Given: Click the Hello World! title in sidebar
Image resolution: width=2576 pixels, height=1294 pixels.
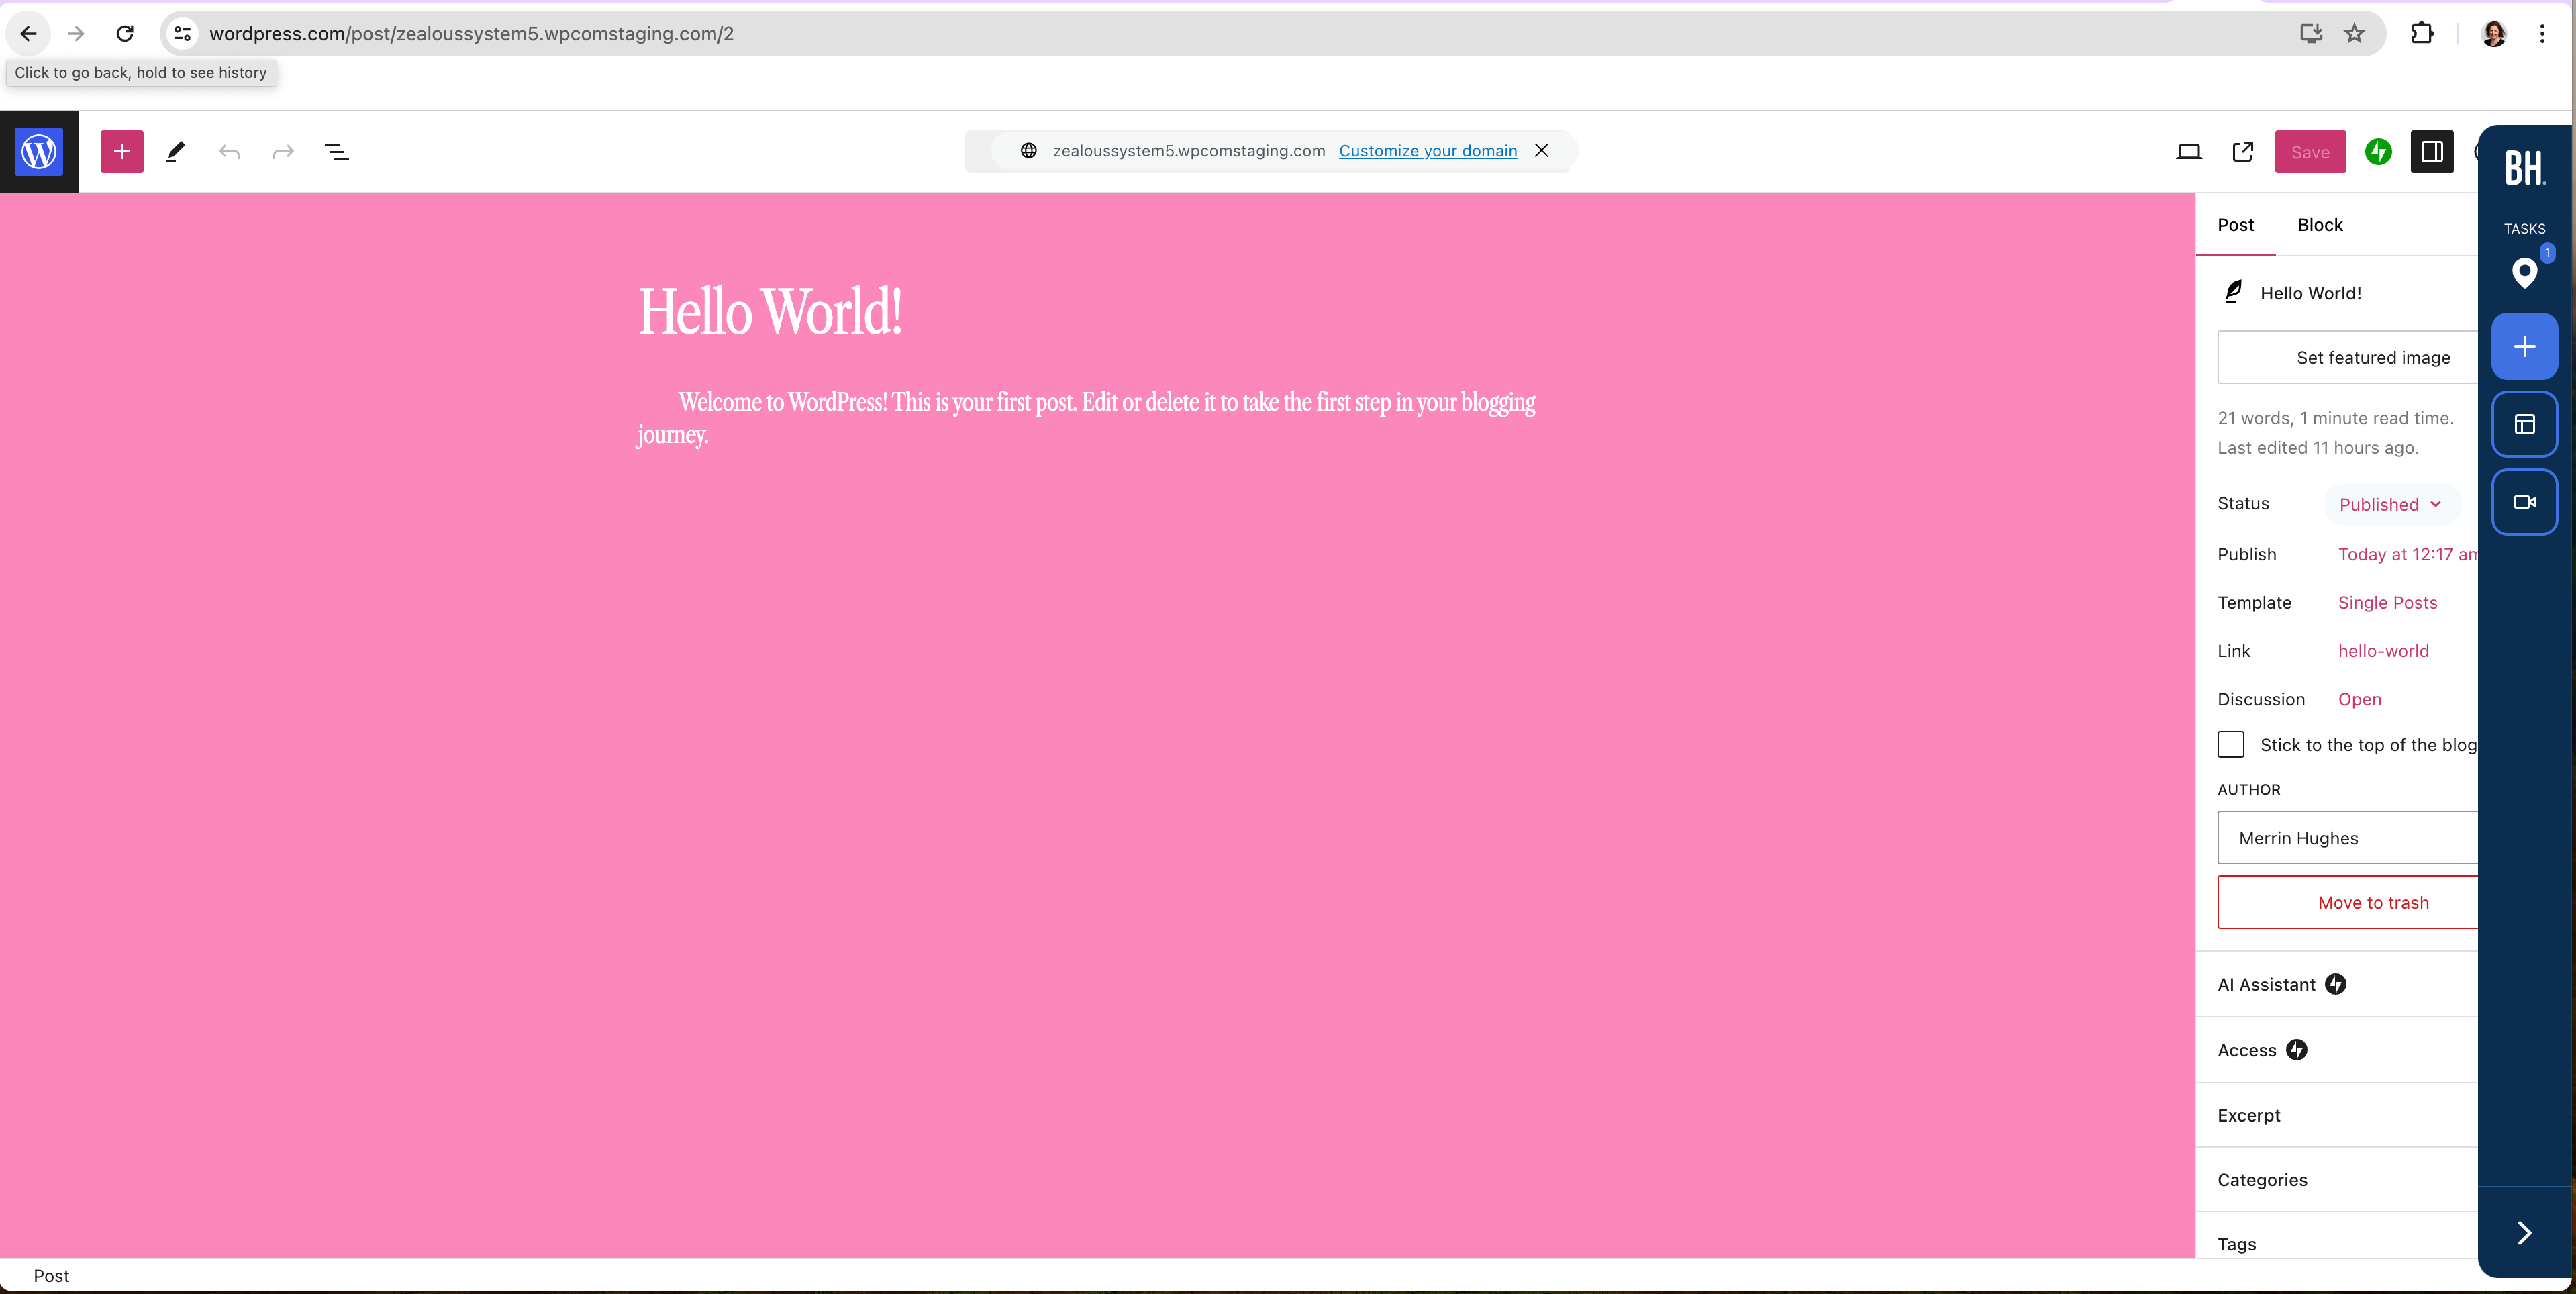Looking at the screenshot, I should pos(2311,293).
